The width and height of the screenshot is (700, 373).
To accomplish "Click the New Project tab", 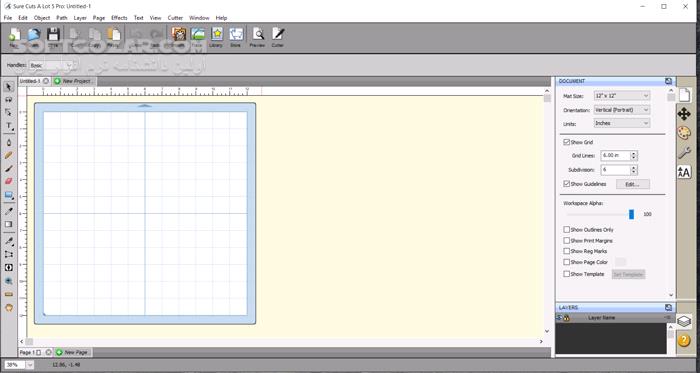I will [x=74, y=81].
